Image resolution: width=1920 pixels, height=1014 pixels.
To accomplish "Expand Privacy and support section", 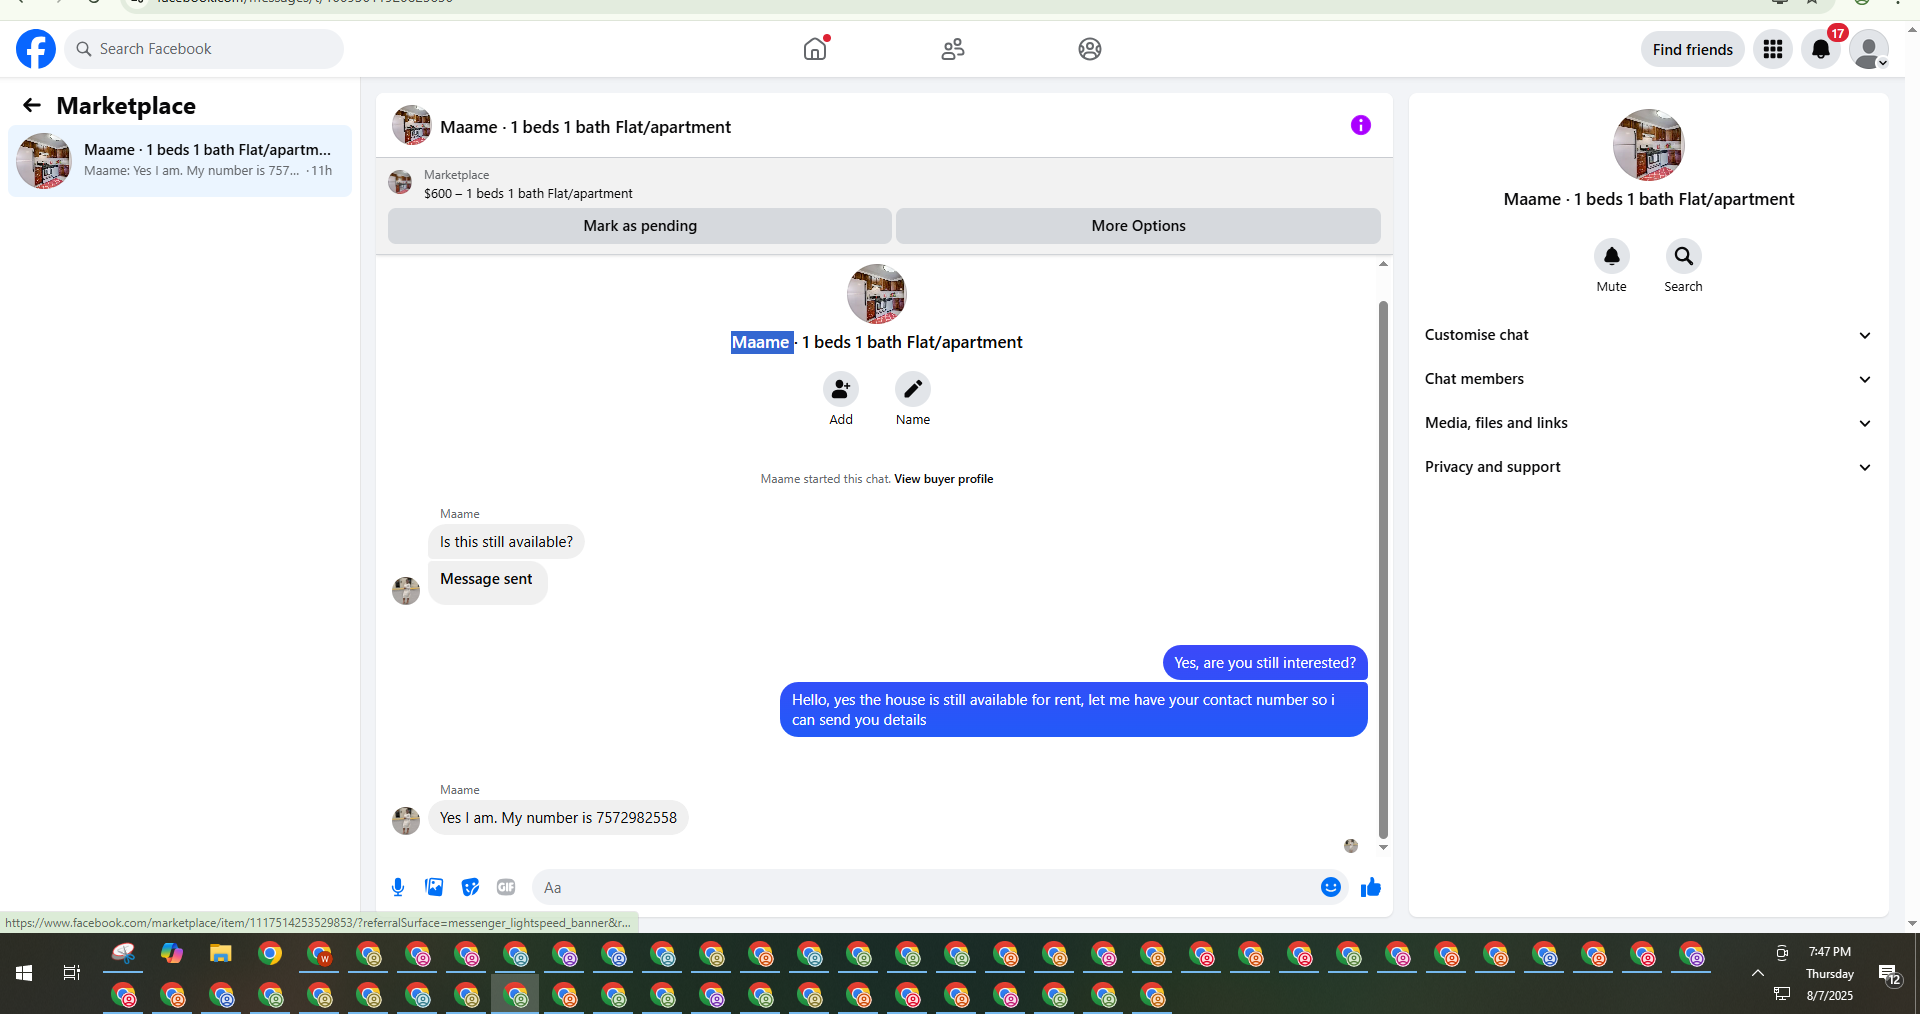I will [1648, 467].
